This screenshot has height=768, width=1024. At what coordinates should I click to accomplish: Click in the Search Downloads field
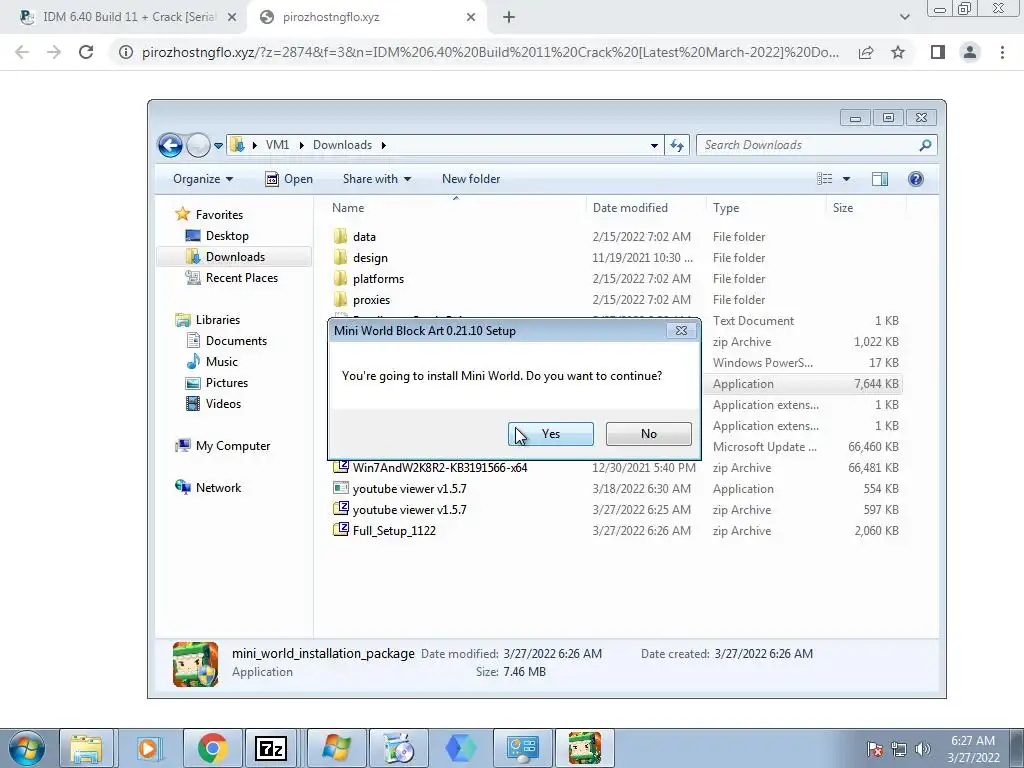[808, 145]
